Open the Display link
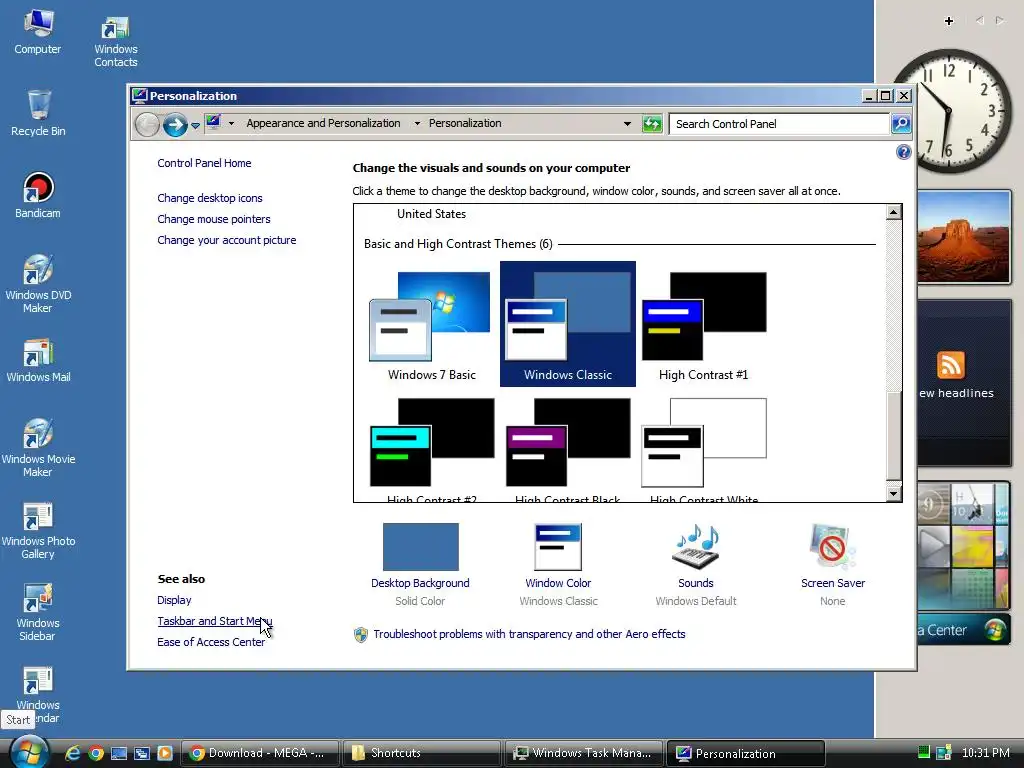The height and width of the screenshot is (768, 1024). pos(174,600)
